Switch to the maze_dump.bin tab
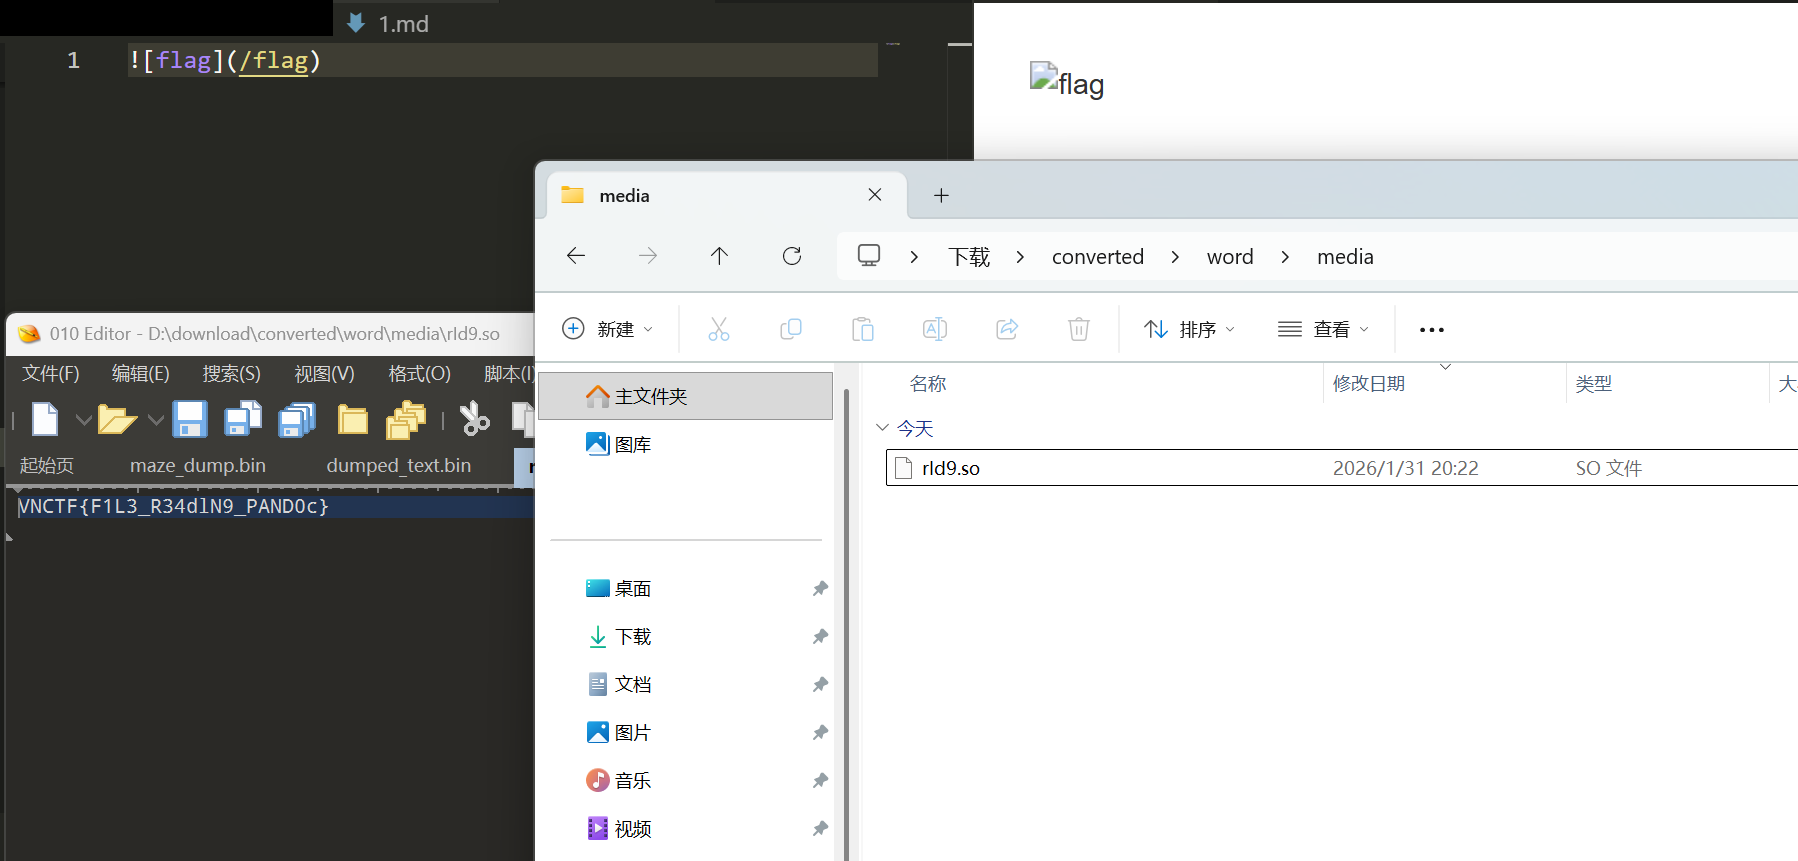1798x861 pixels. point(198,466)
